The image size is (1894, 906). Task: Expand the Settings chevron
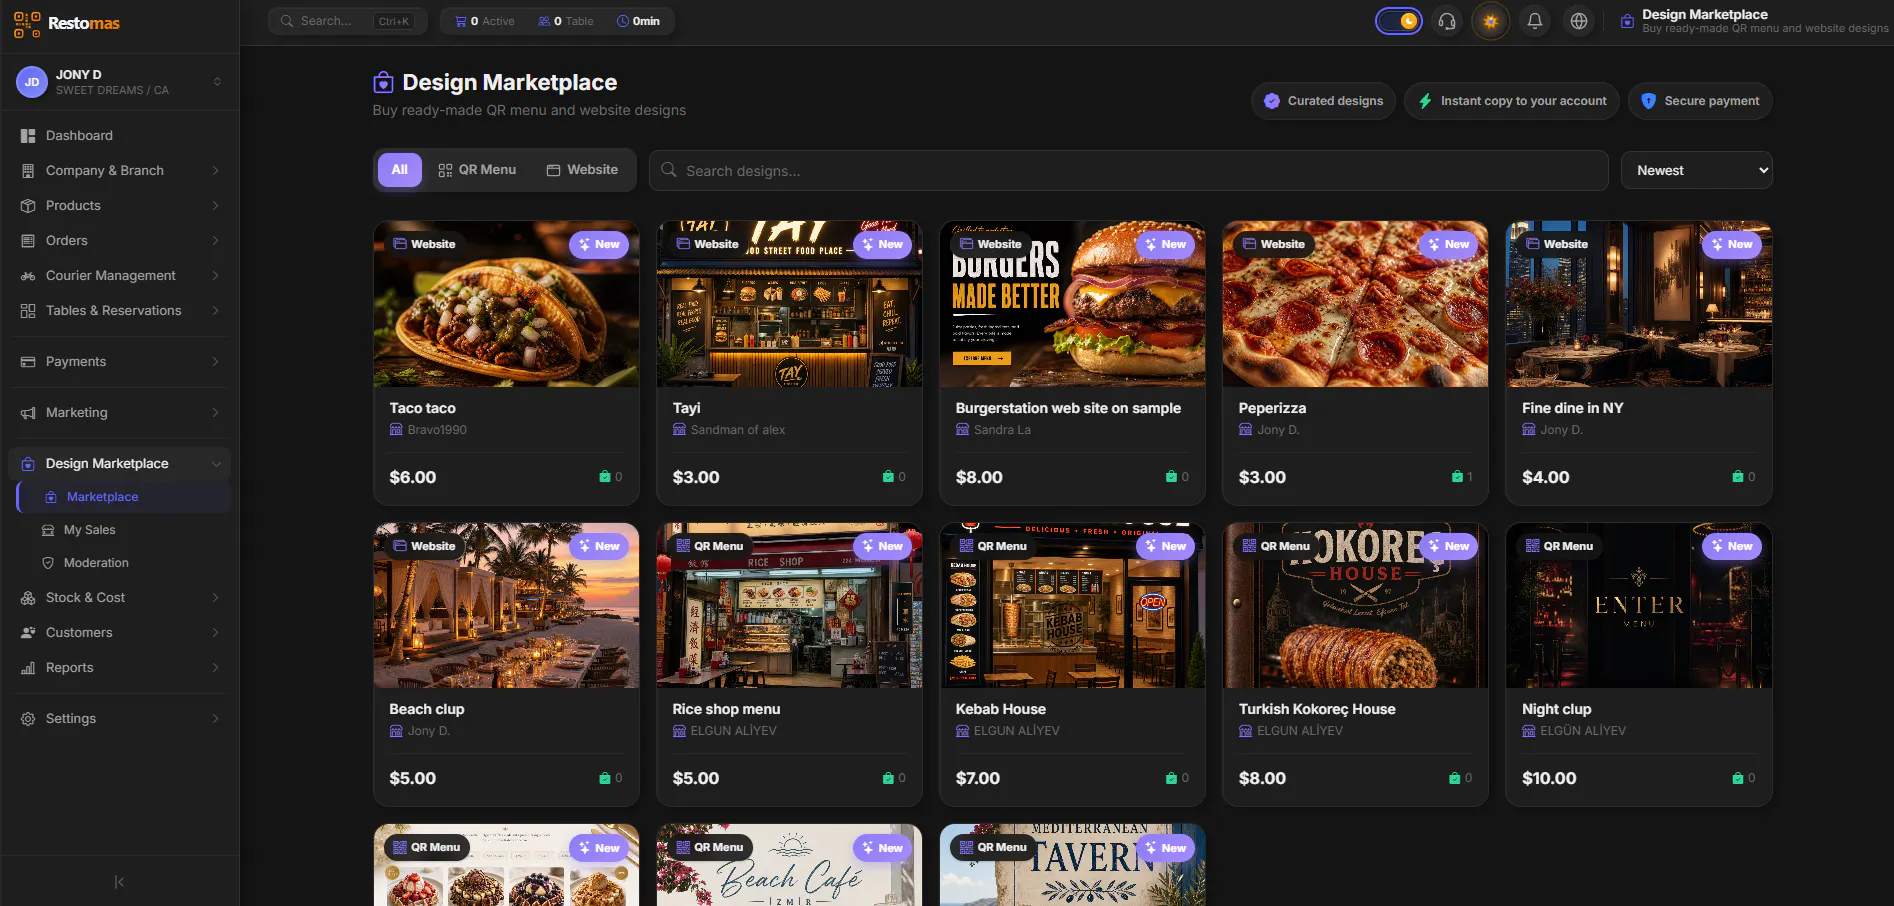(215, 719)
